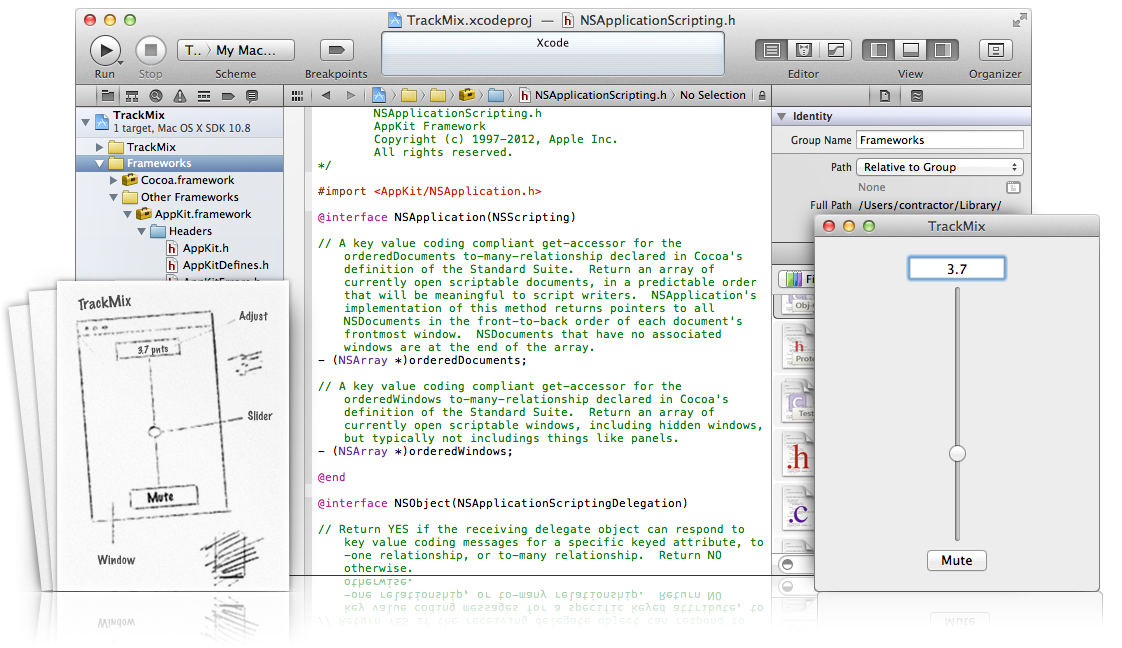Click the Stop button in the toolbar

pos(150,51)
